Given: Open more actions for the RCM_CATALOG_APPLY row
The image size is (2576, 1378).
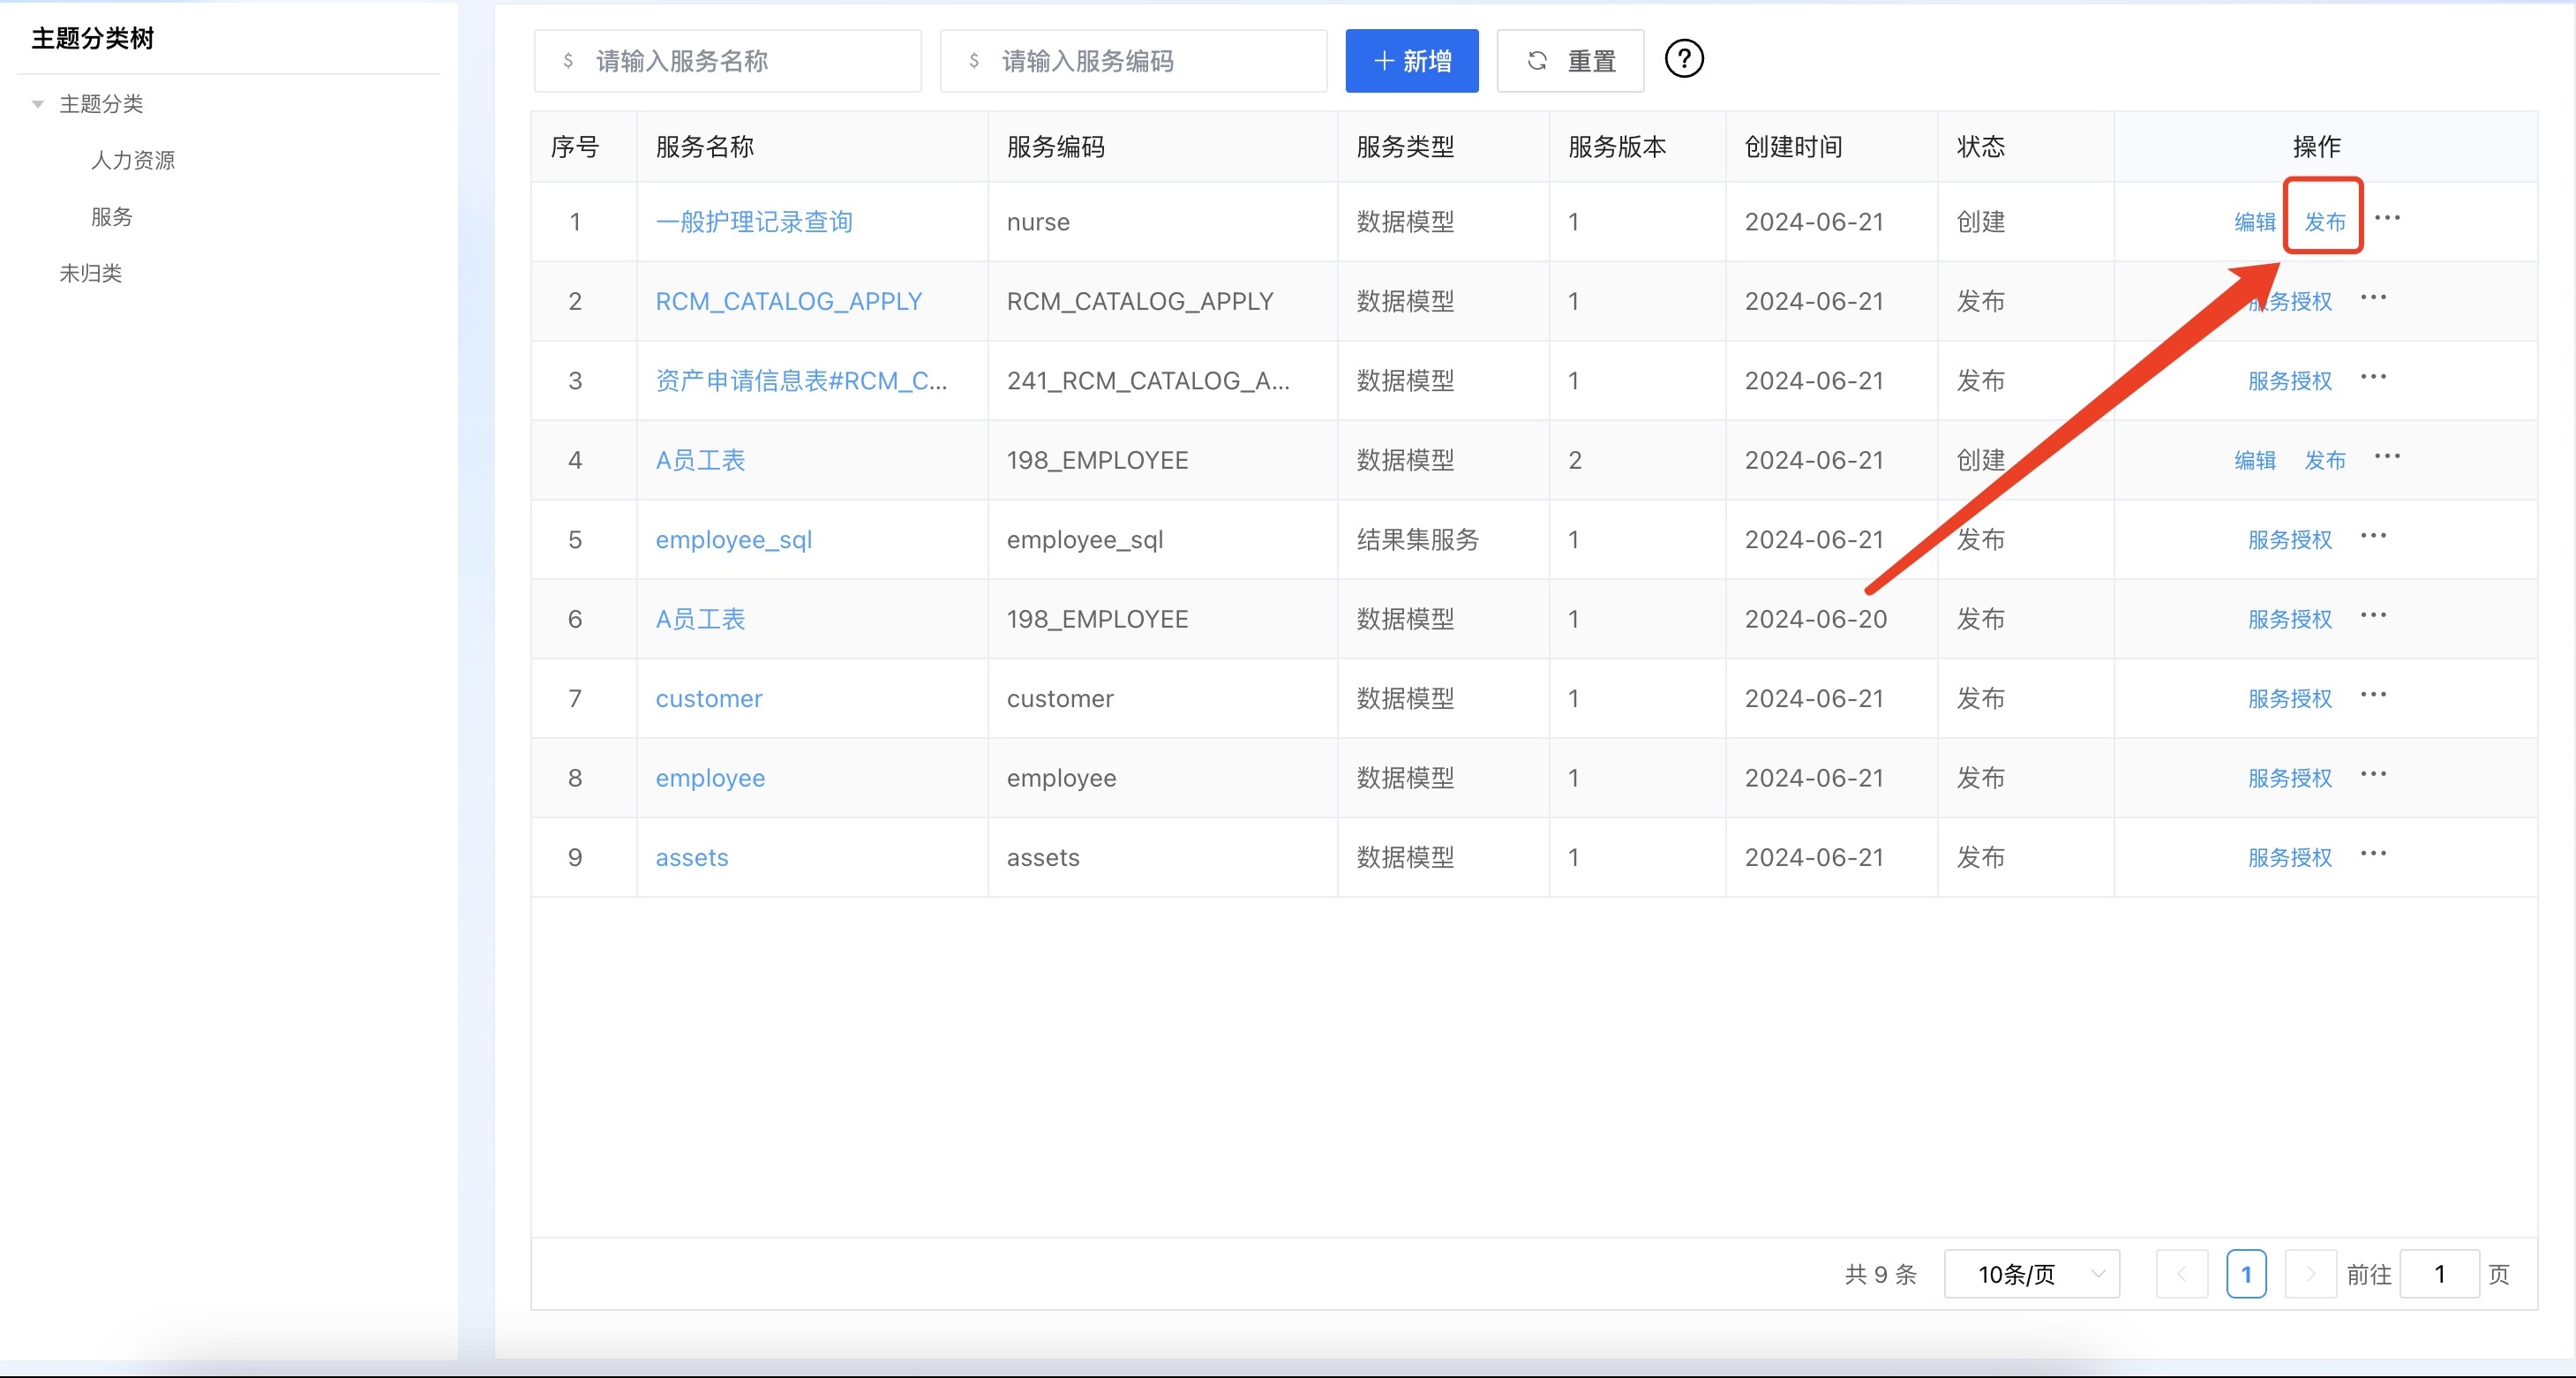Looking at the screenshot, I should pyautogui.click(x=2373, y=298).
